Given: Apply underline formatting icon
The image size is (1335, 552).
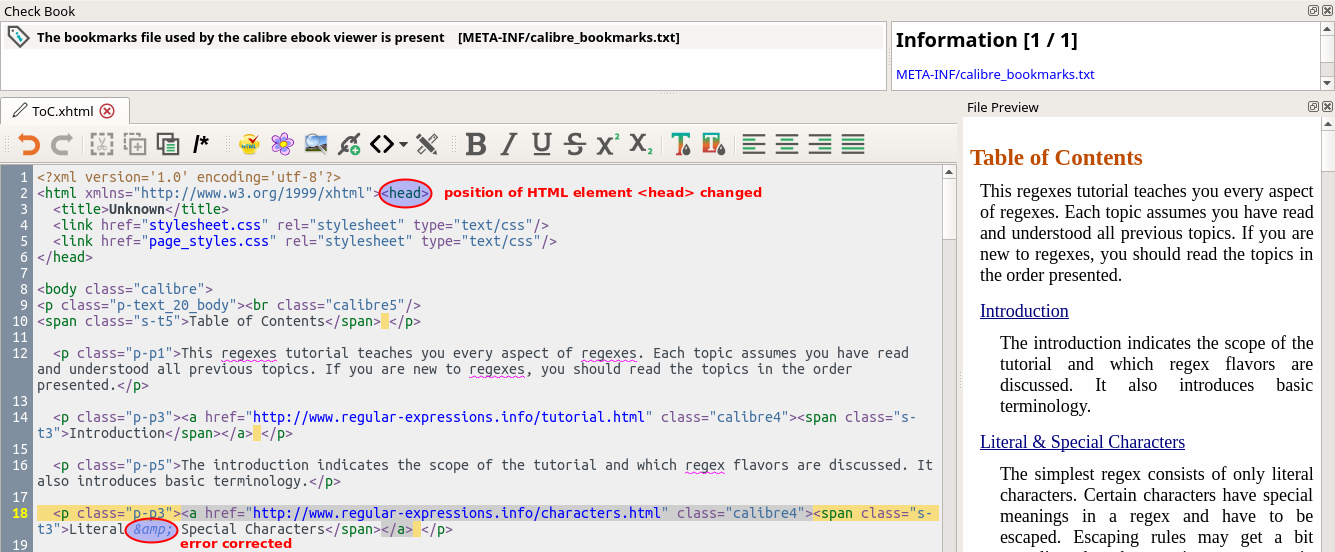Looking at the screenshot, I should [542, 144].
